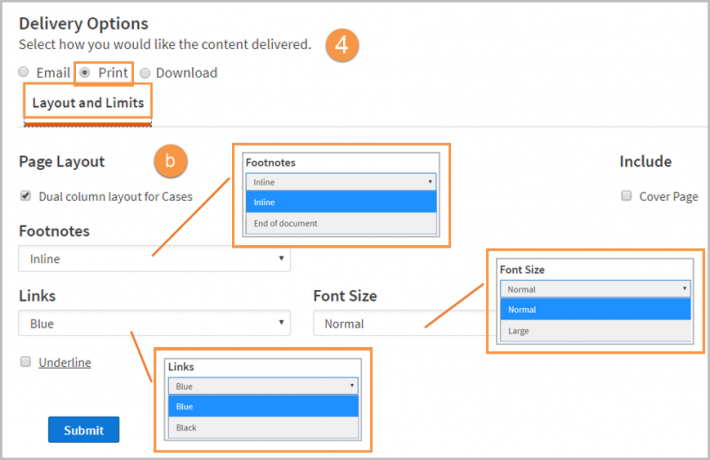Screen dimensions: 710x460
Task: Pick End of document footnote option
Action: pos(341,223)
